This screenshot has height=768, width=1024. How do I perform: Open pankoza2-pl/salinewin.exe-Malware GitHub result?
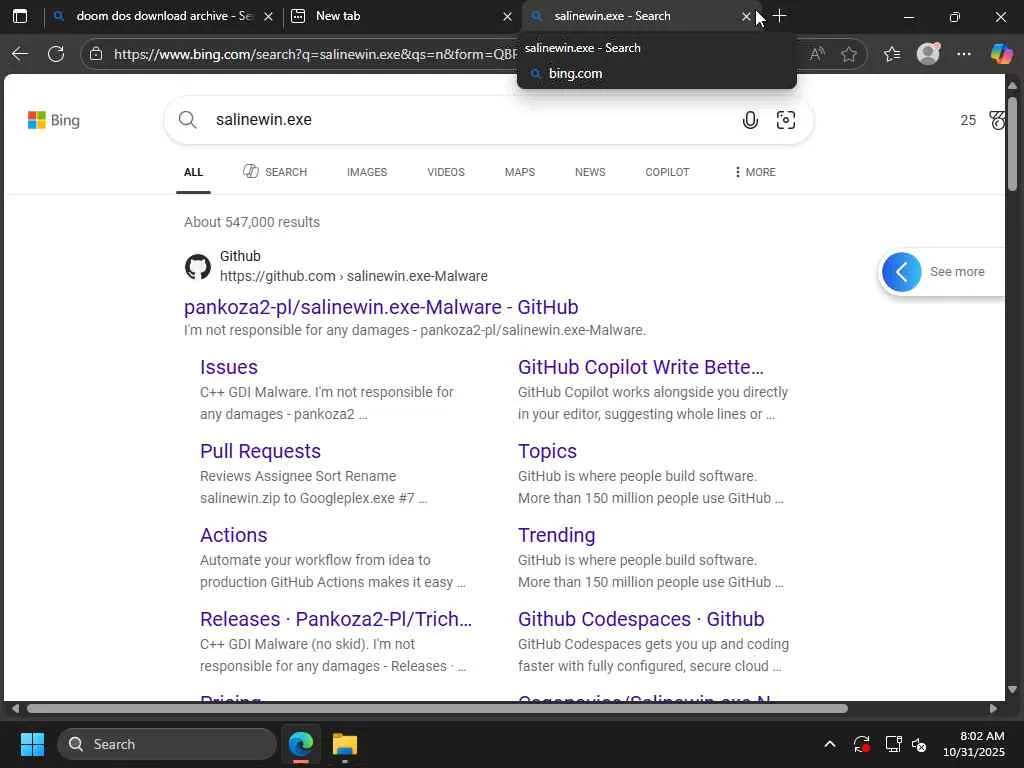click(x=381, y=307)
